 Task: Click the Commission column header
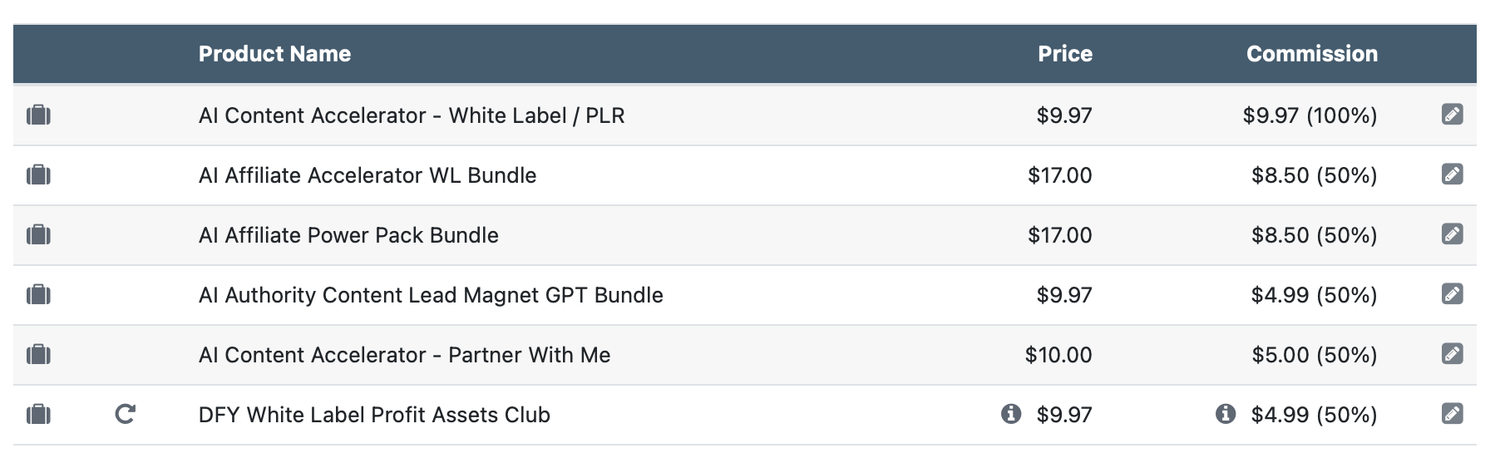pos(1311,54)
